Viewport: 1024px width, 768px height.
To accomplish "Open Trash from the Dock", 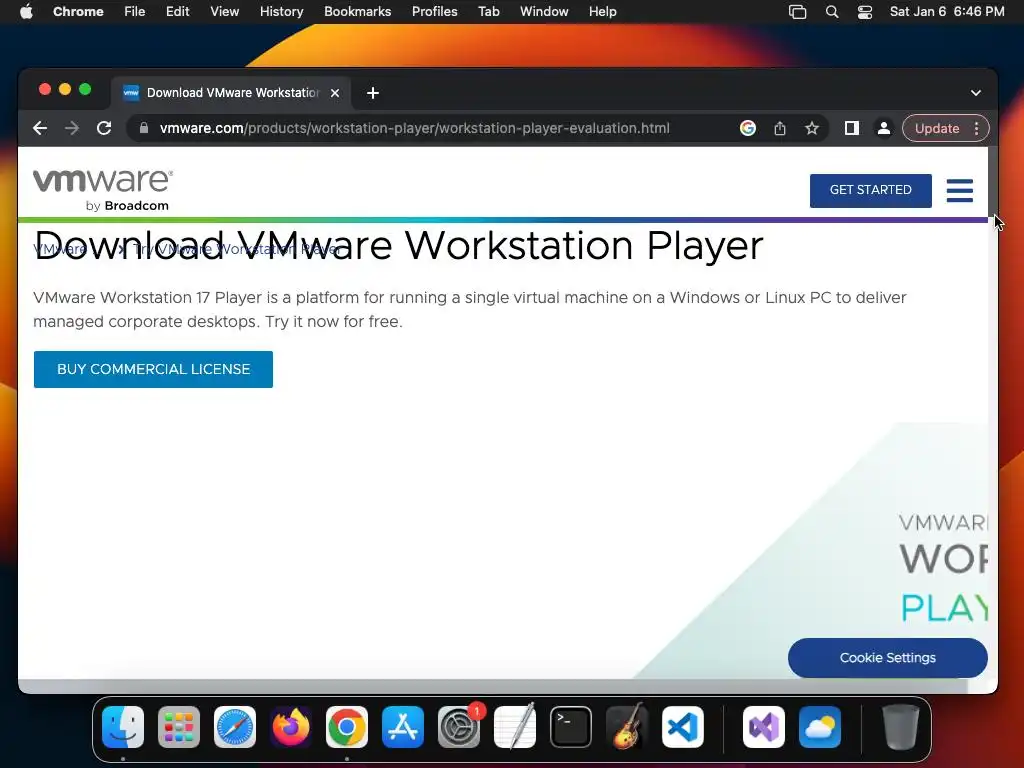I will point(901,727).
